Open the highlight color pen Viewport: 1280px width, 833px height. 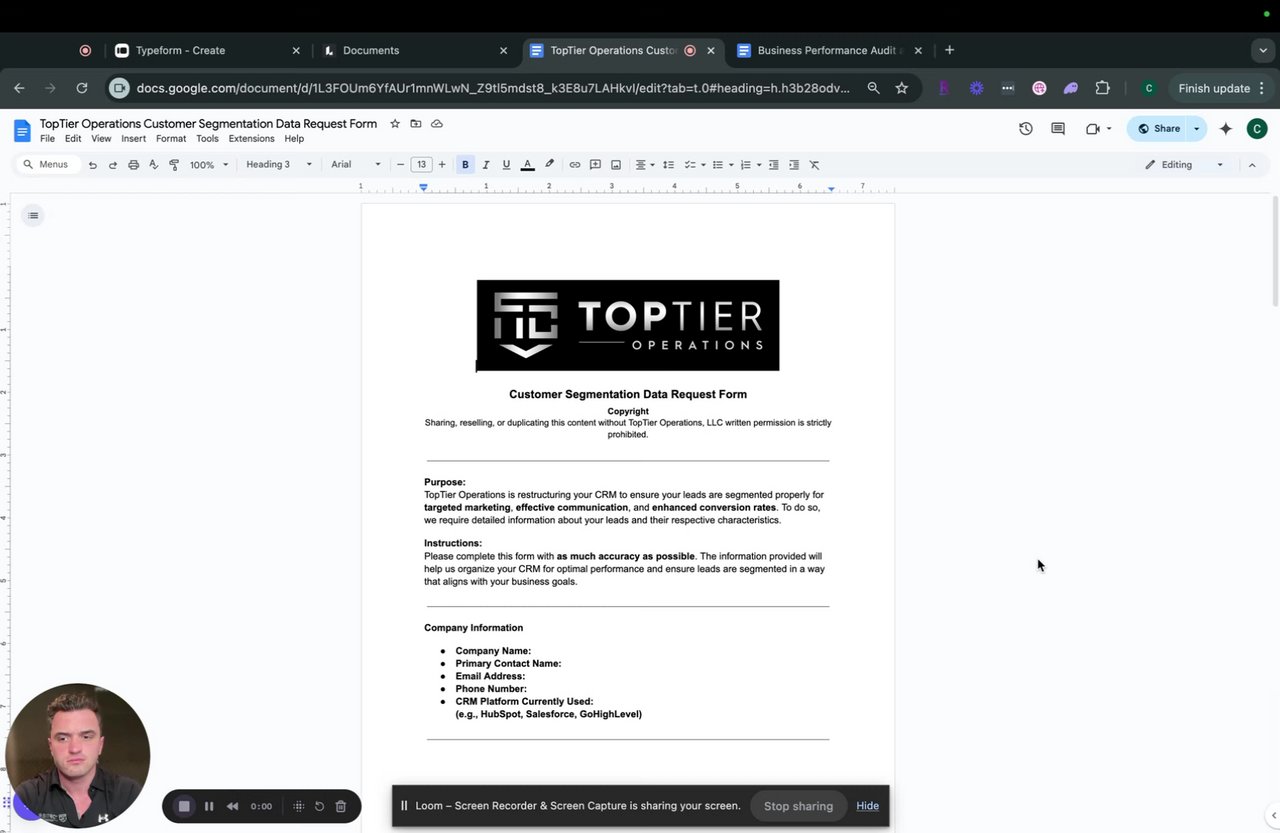549,165
